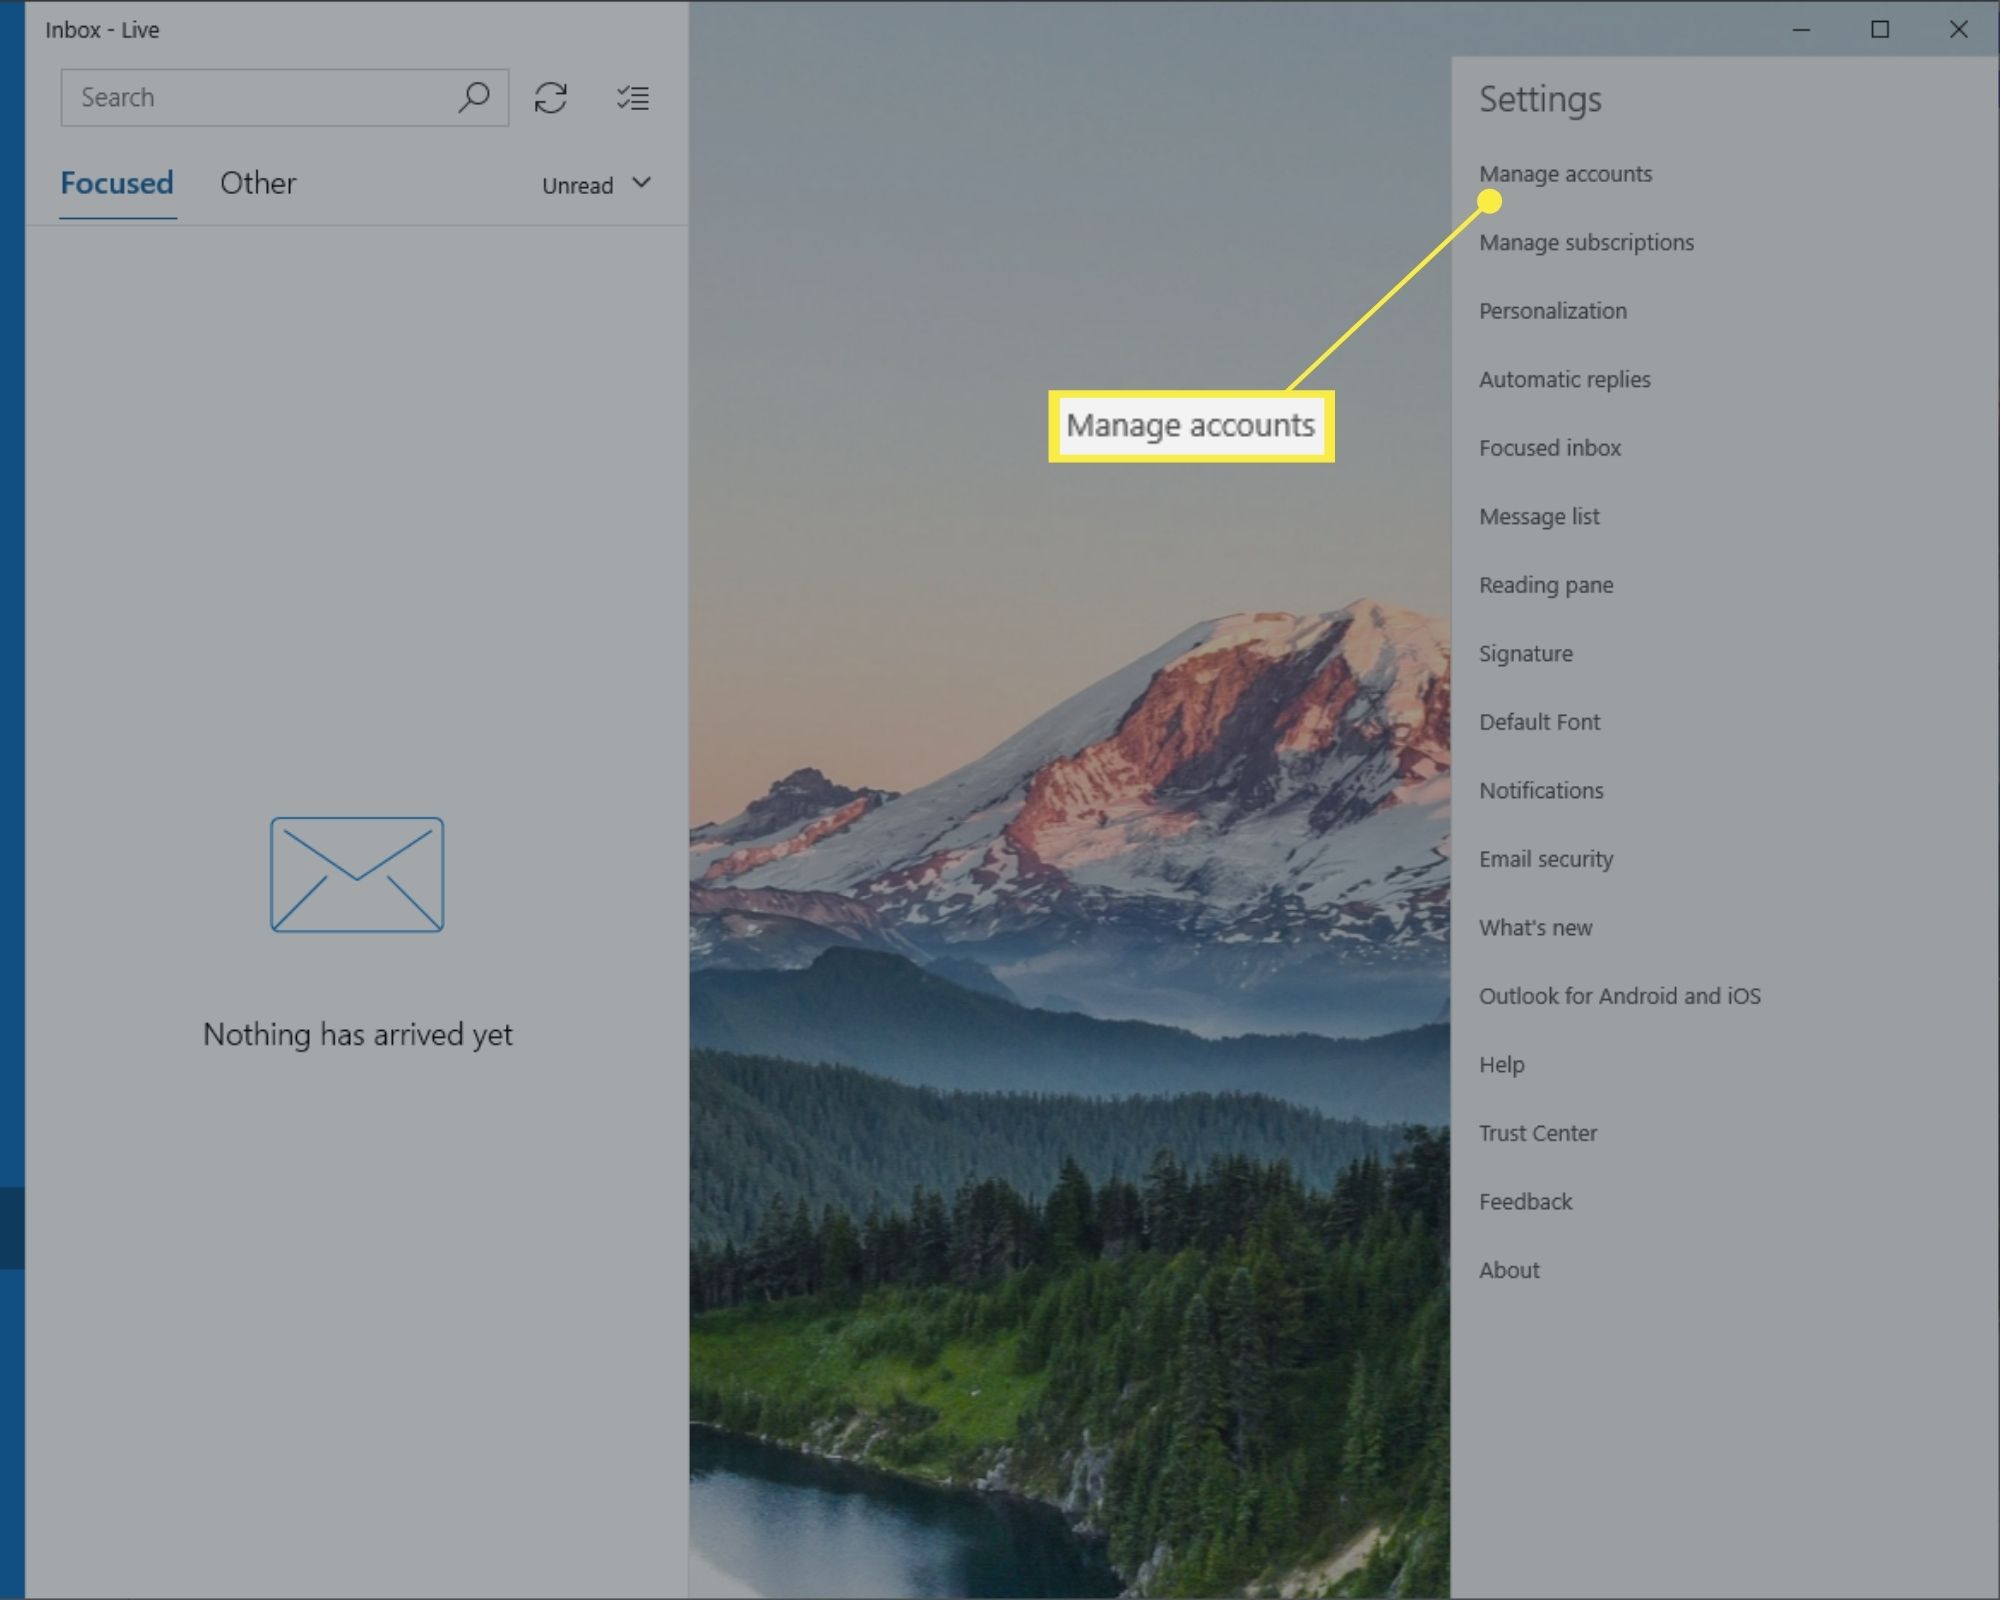Click Signature settings button

(x=1527, y=653)
